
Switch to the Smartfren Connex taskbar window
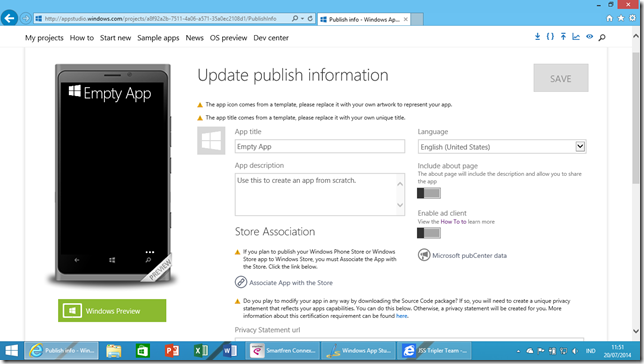(283, 351)
